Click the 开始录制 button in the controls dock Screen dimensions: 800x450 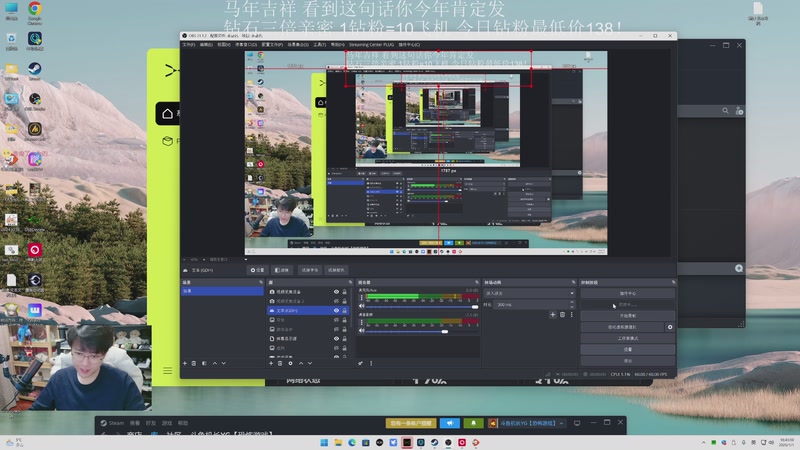628,316
